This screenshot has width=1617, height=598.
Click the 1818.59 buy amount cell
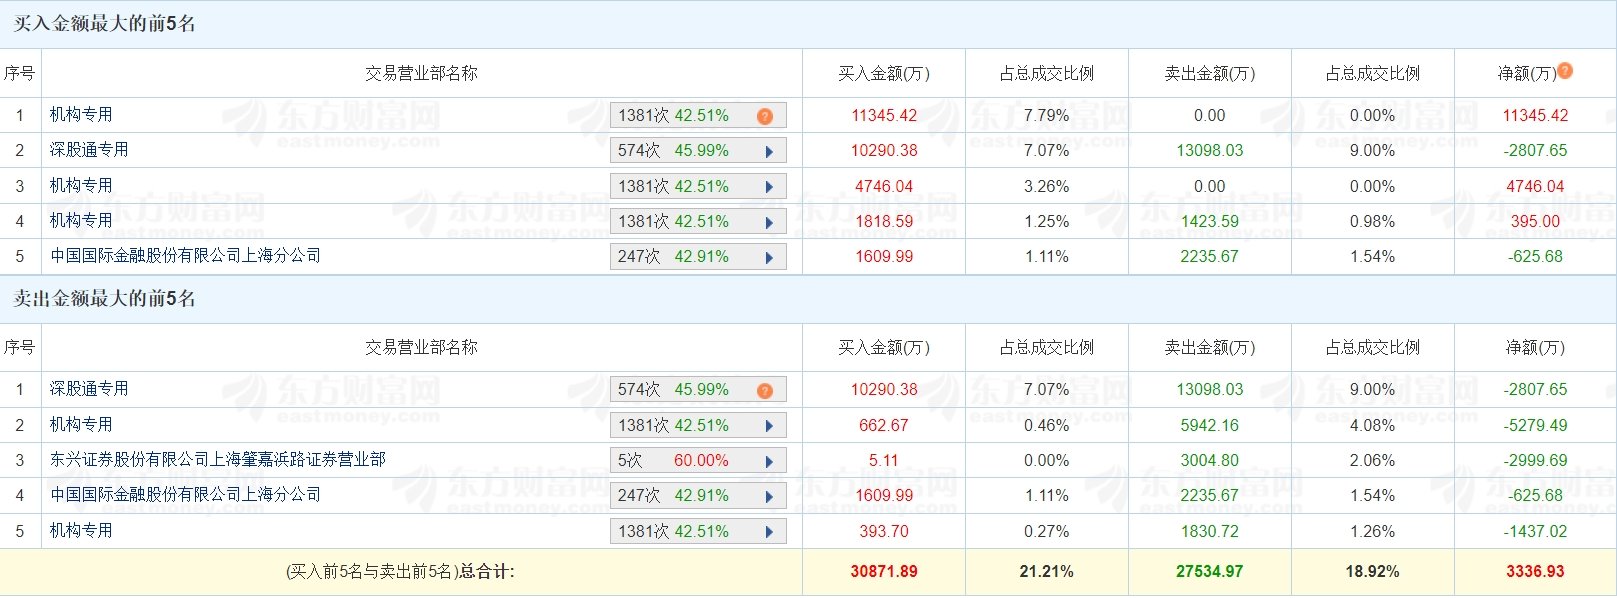(x=884, y=221)
